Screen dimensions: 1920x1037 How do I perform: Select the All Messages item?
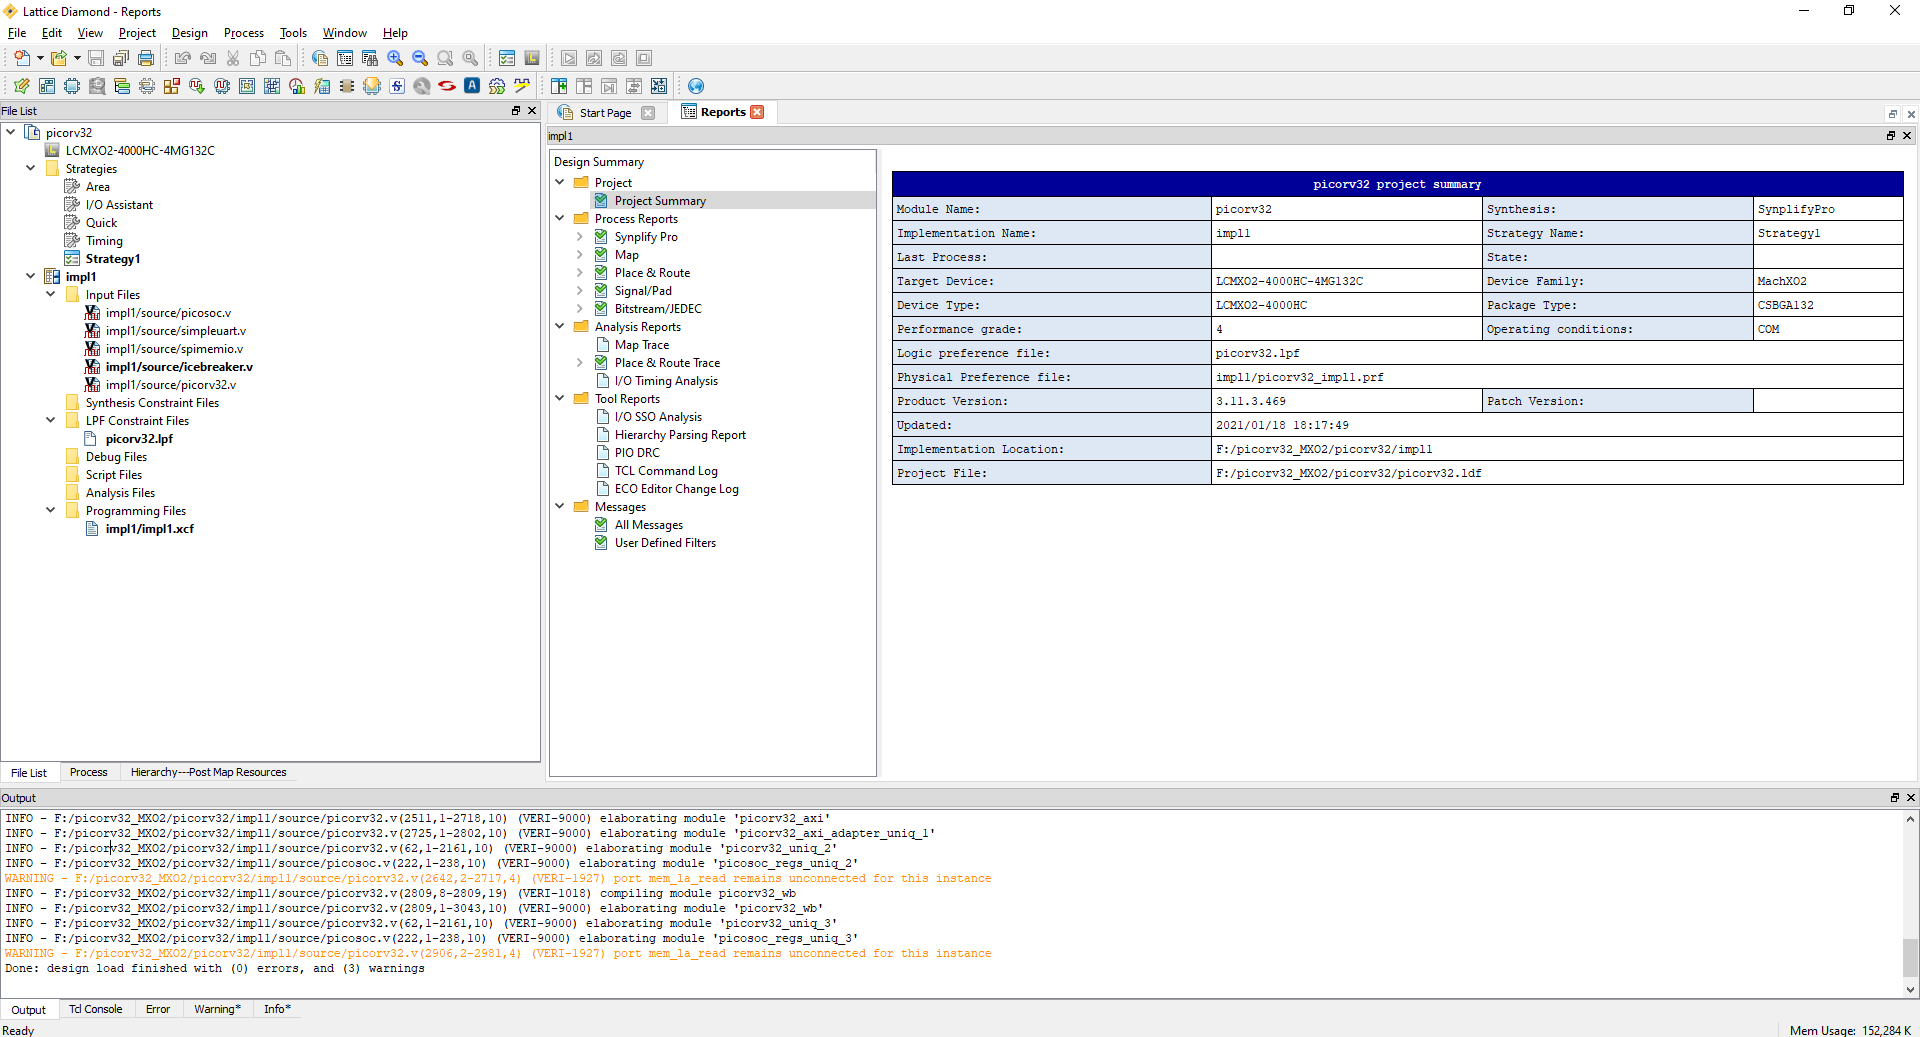649,525
